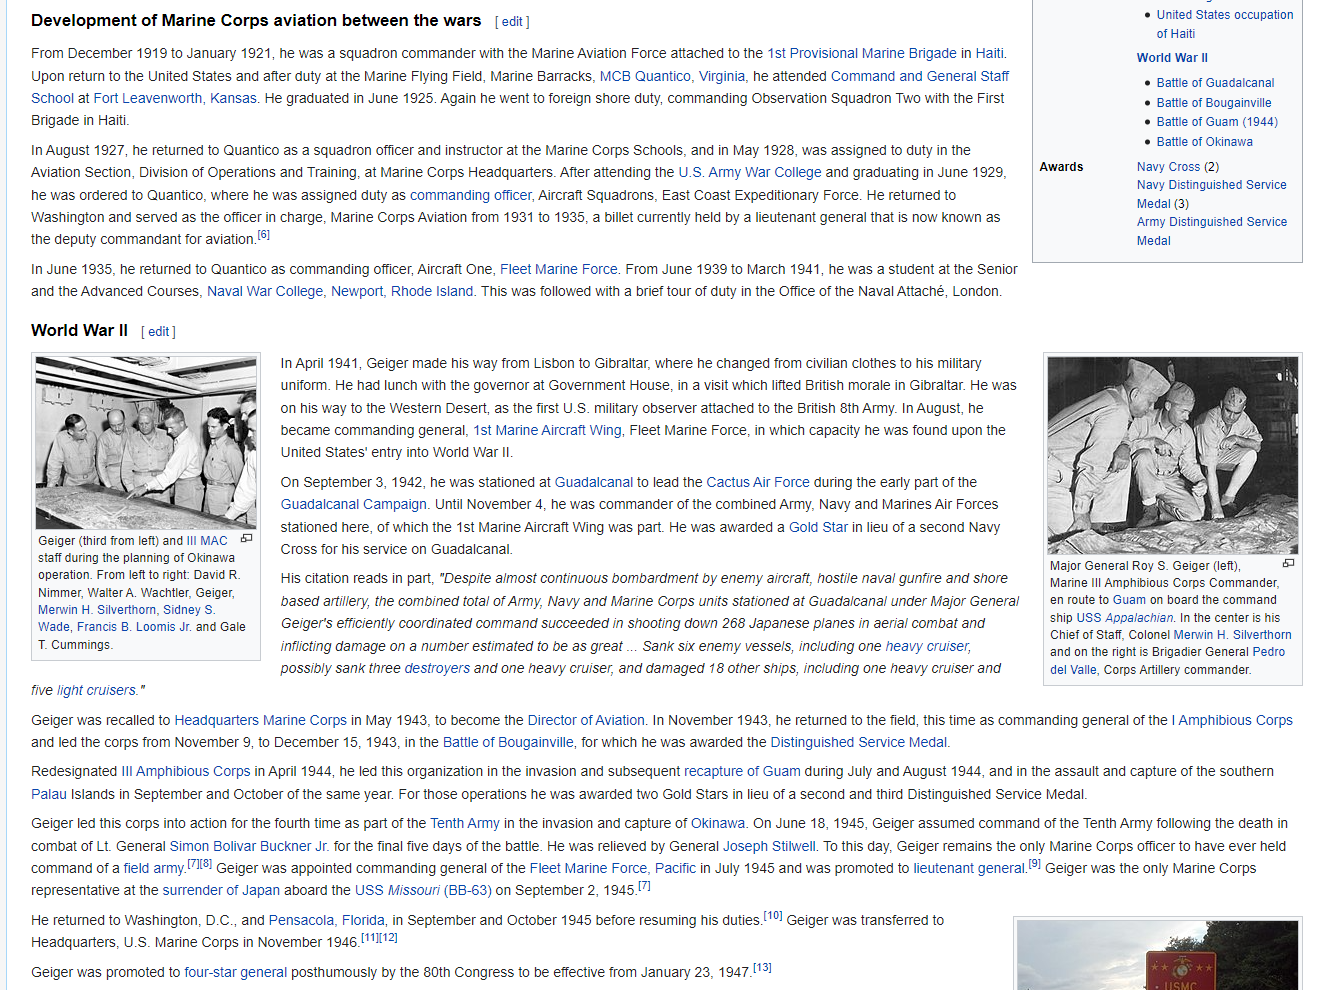Follow the Navy Cross award link

(1168, 167)
